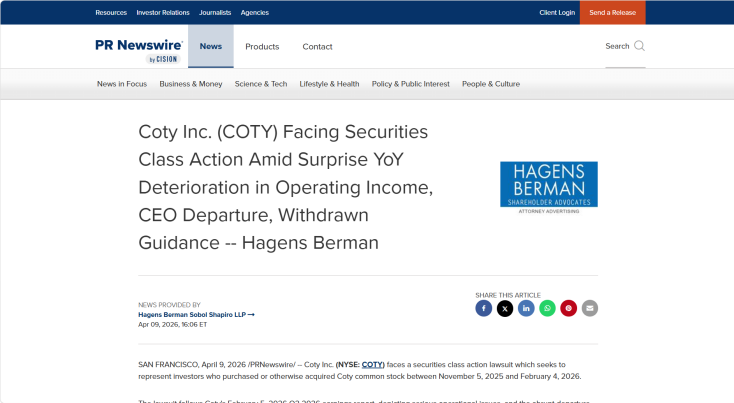
Task: Share article on X
Action: [x=505, y=308]
